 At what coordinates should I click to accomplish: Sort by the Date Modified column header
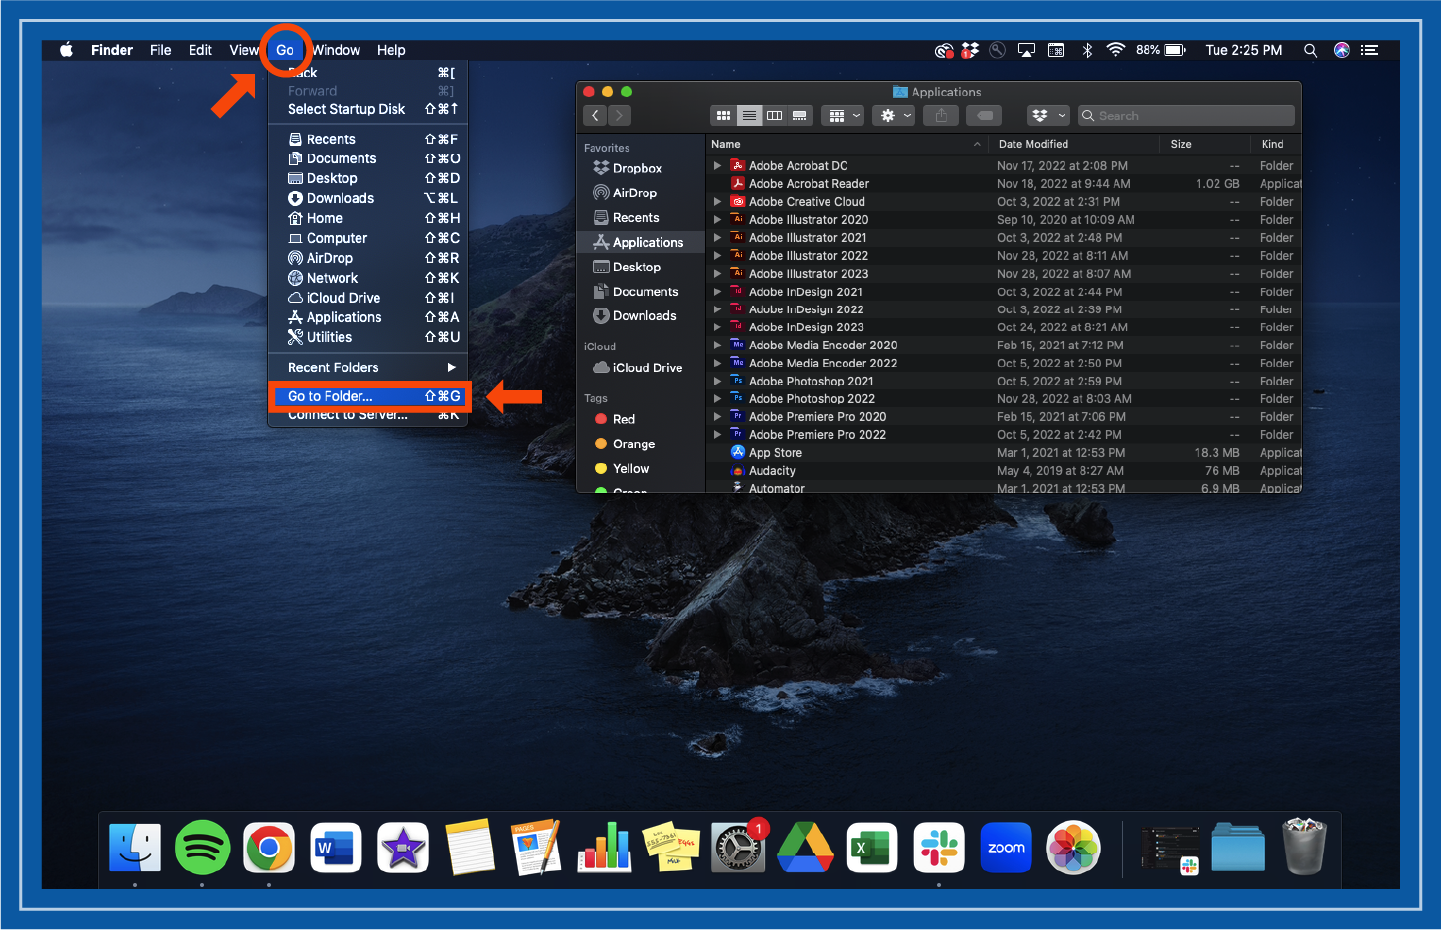[1075, 144]
